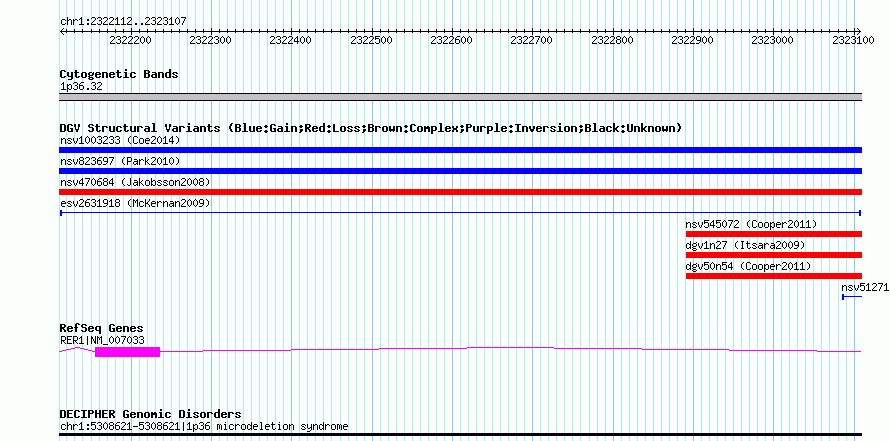Click the DECIPHER black disorder bar
Image resolution: width=890 pixels, height=441 pixels.
tap(460, 435)
